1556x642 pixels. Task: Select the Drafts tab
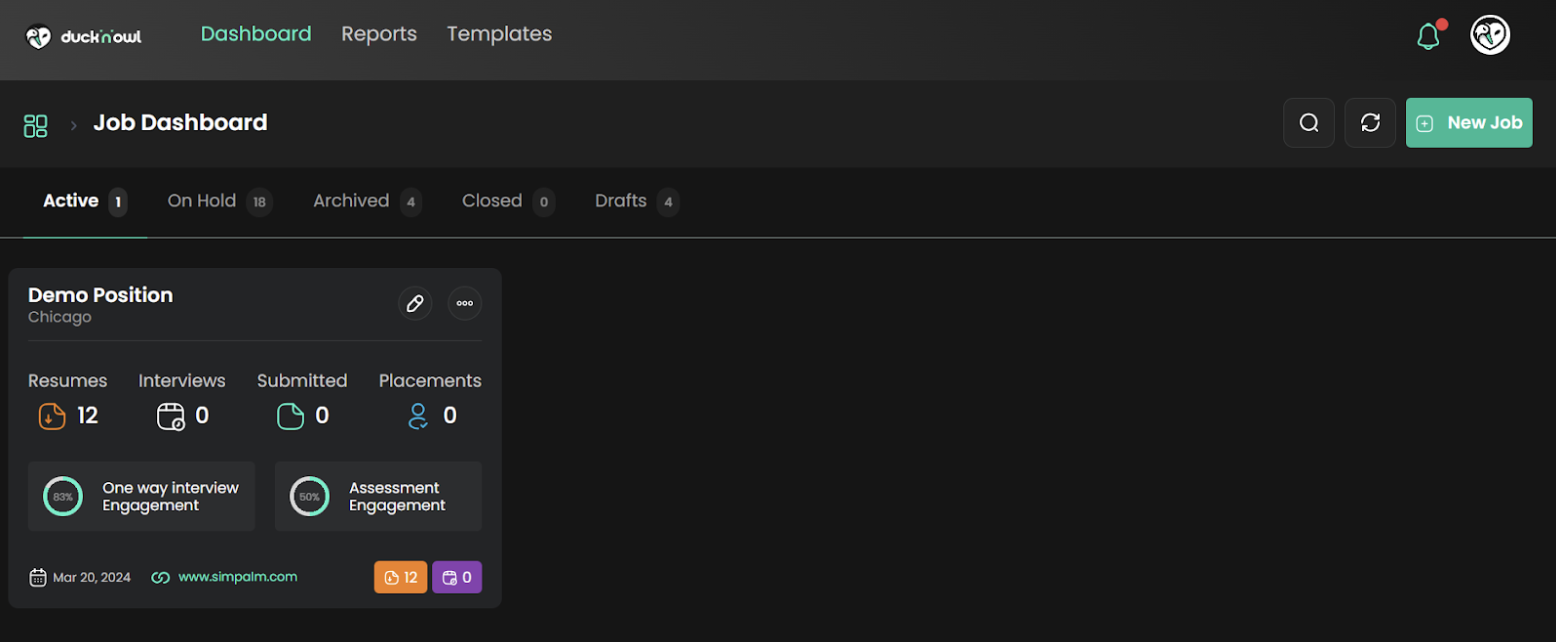620,201
